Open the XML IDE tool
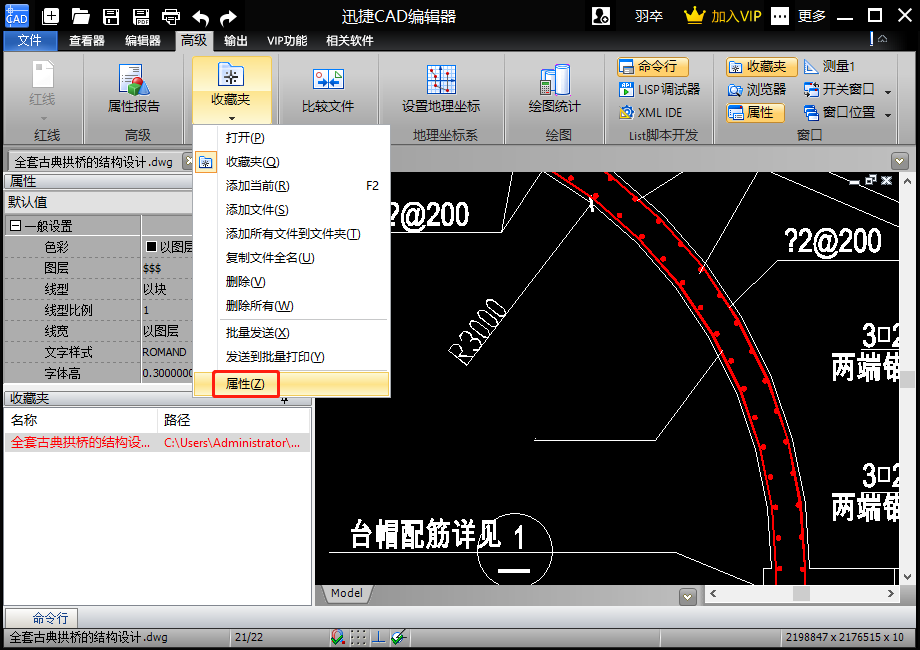Screen dimensions: 920x650 [651, 113]
